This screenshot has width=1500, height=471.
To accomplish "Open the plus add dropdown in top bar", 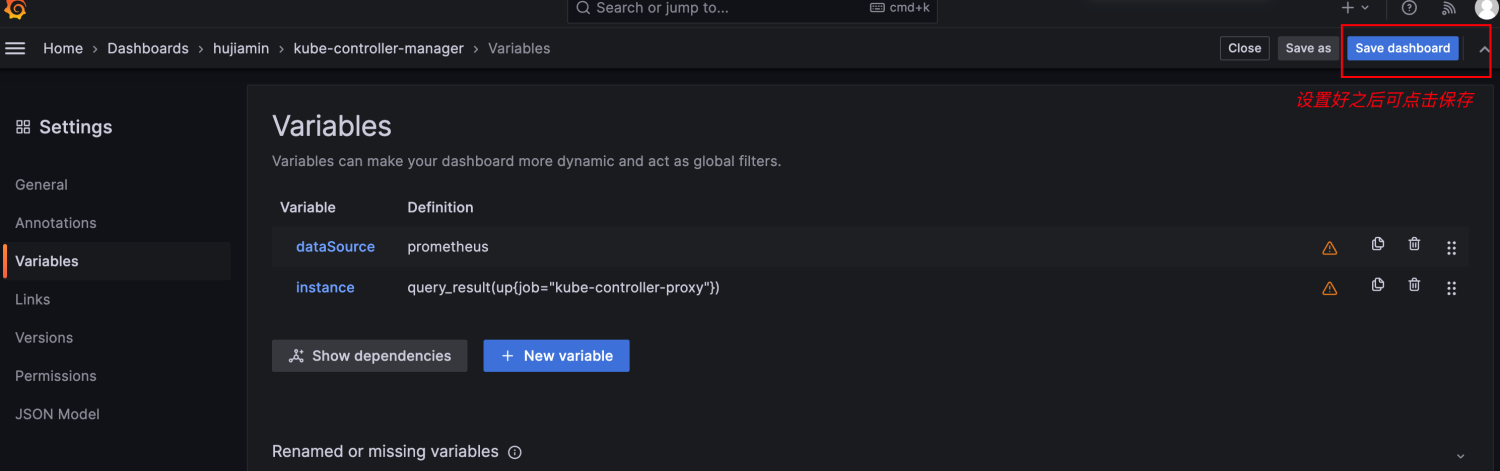I will [x=1355, y=8].
